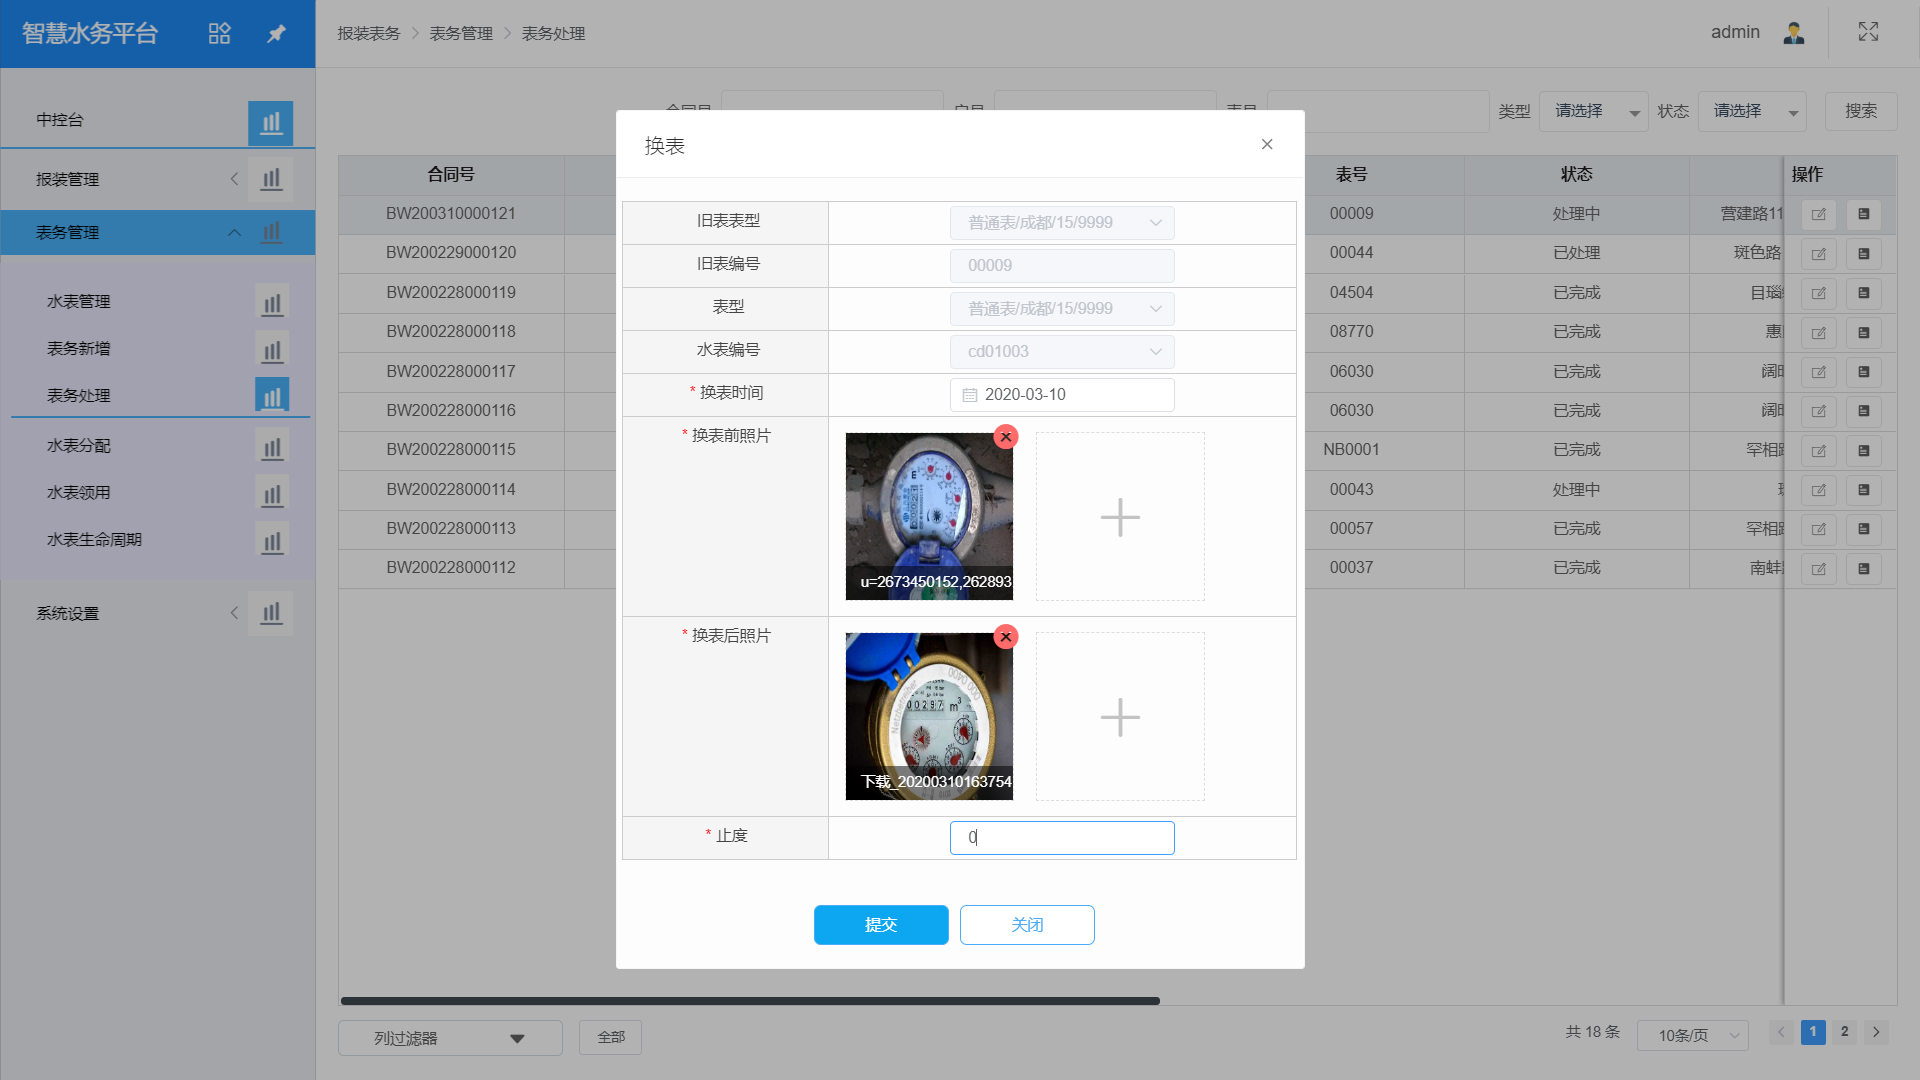Click the pin icon beside platform title

click(x=276, y=33)
